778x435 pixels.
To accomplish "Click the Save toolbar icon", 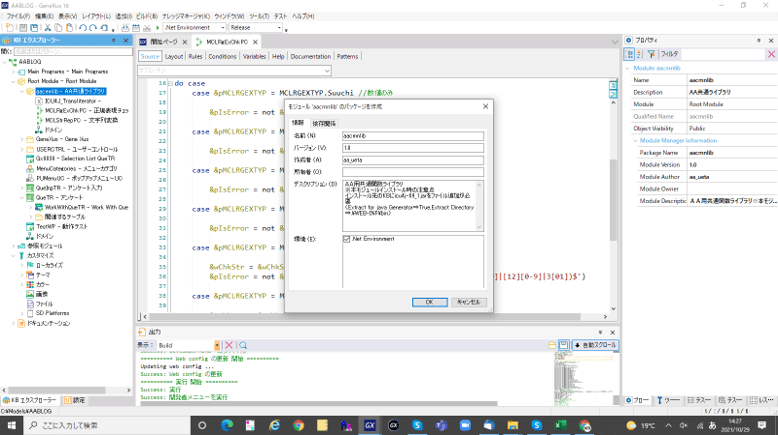I will click(23, 28).
